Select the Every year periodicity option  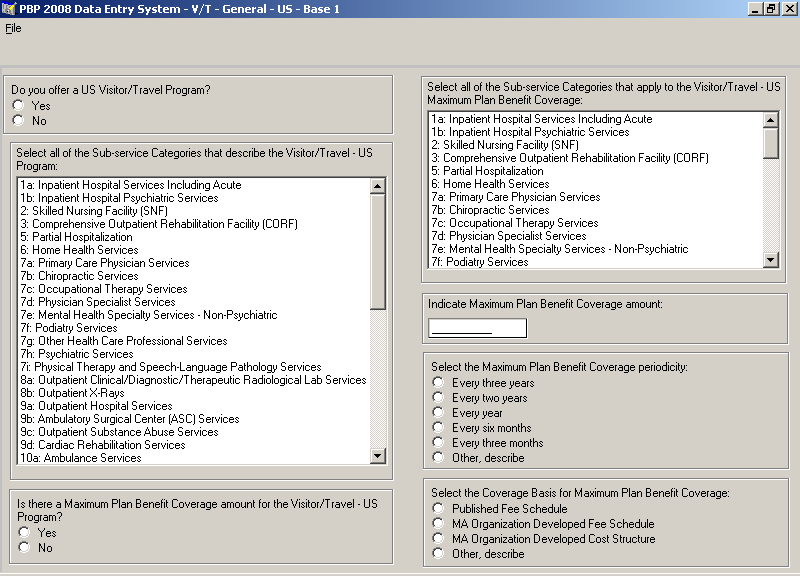438,413
